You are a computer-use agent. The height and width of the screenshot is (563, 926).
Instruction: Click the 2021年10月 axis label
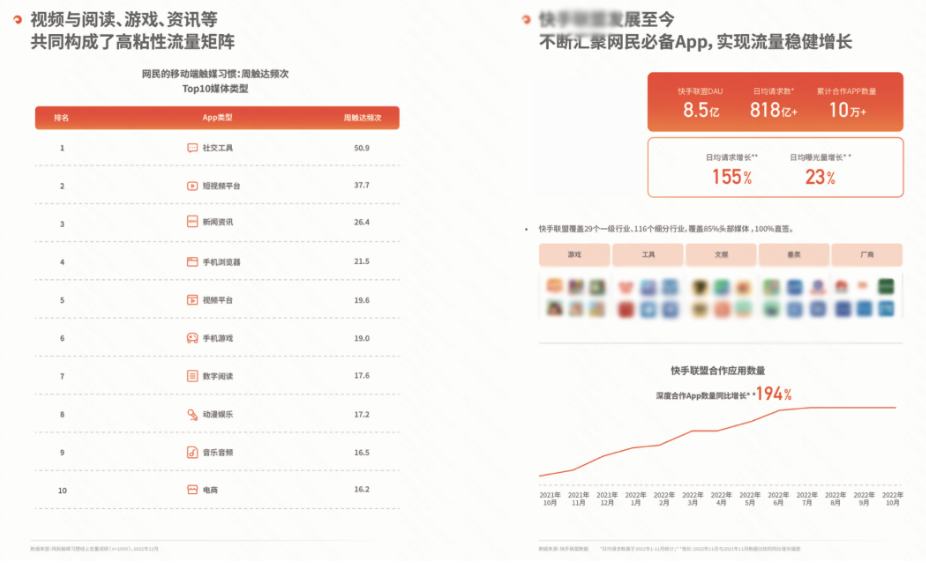click(x=550, y=499)
